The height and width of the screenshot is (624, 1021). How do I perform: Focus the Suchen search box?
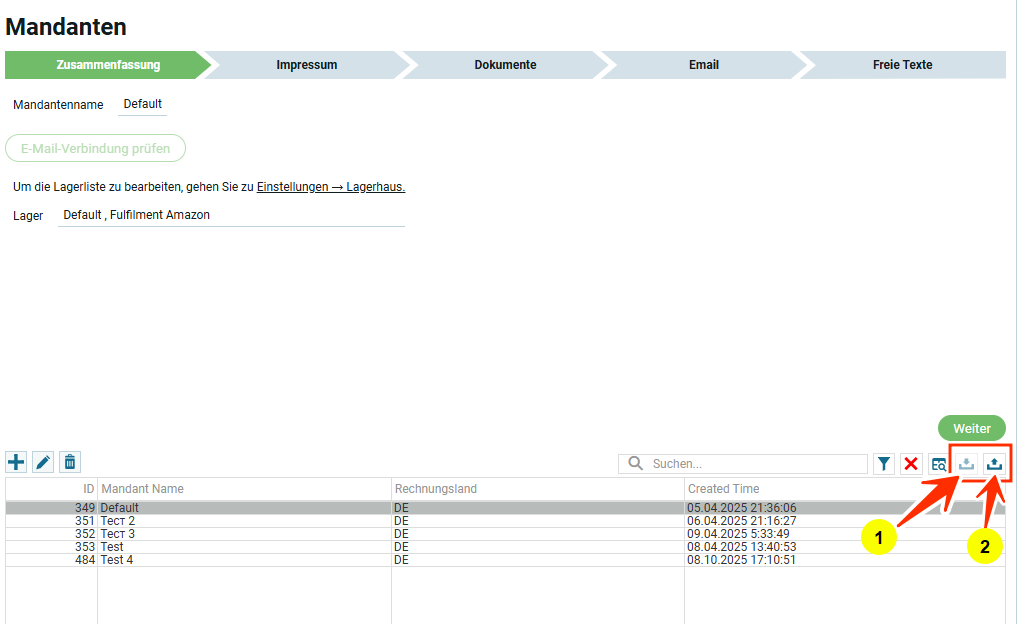[x=755, y=464]
